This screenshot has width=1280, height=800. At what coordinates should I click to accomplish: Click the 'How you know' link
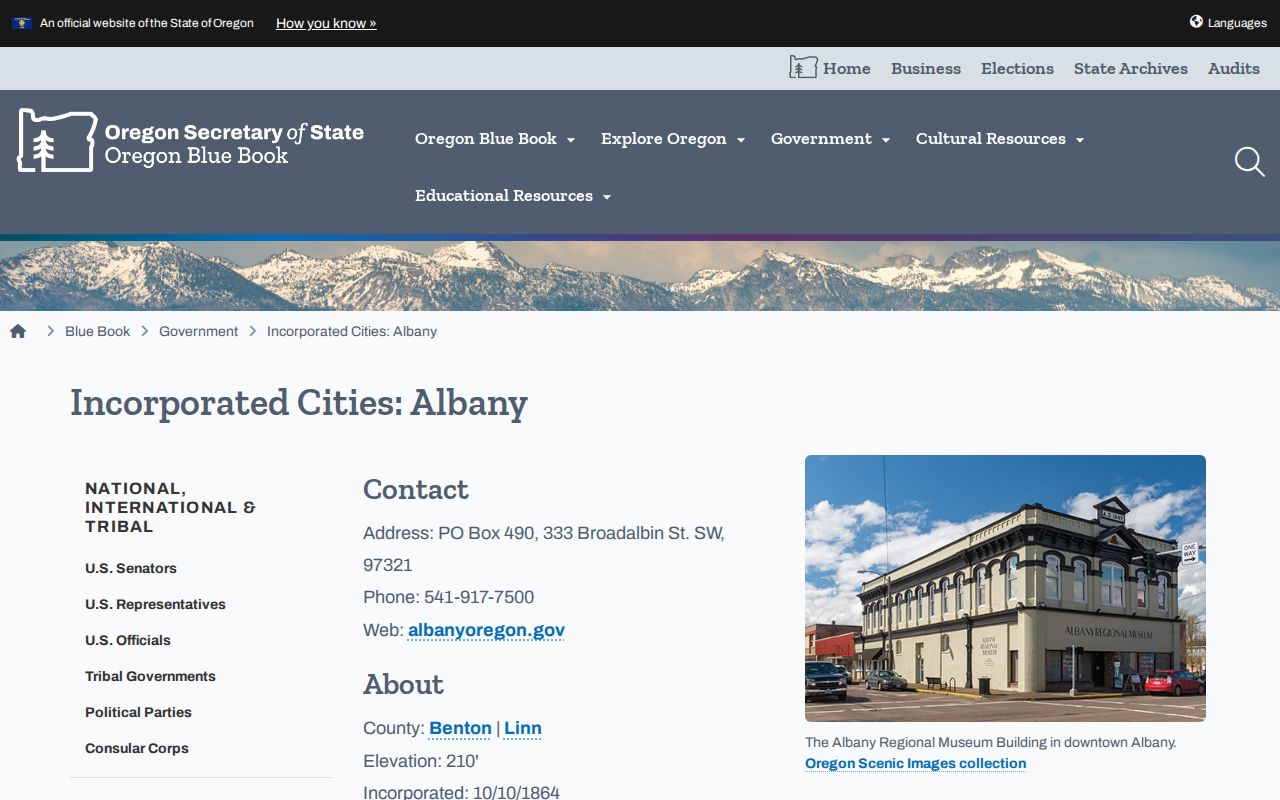point(326,23)
